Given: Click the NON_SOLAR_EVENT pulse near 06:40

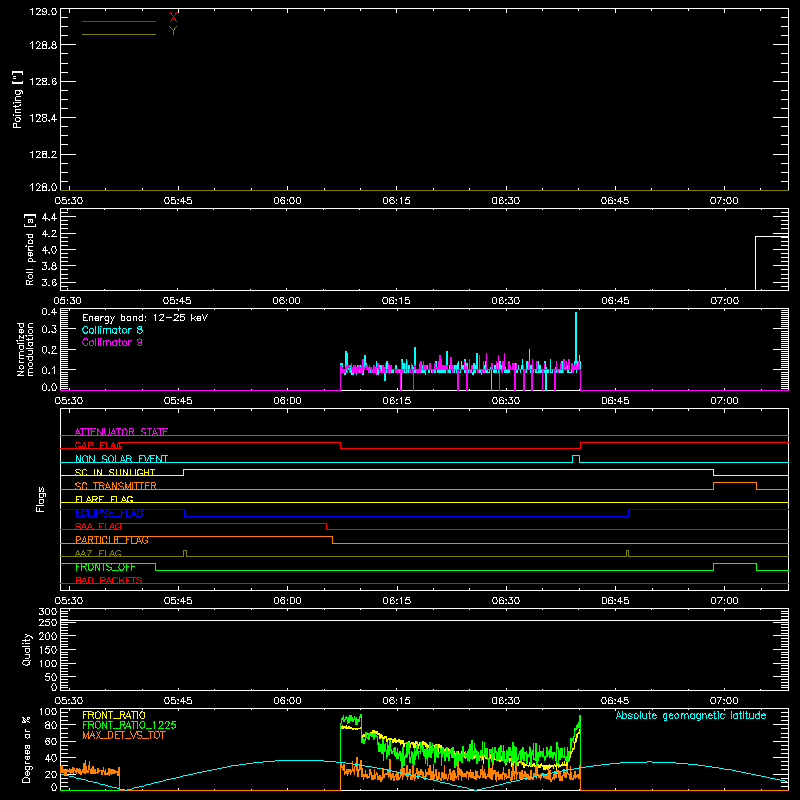Looking at the screenshot, I should tap(576, 459).
